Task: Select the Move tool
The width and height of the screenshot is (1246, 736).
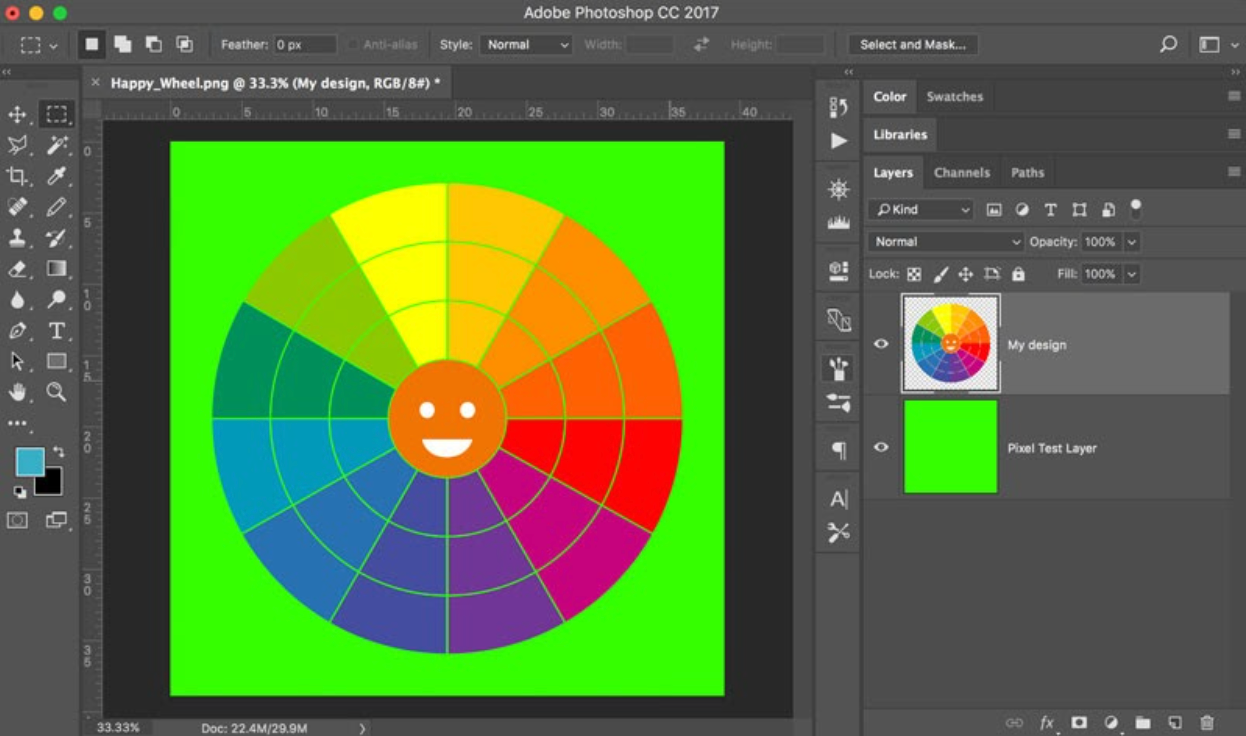Action: [17, 115]
